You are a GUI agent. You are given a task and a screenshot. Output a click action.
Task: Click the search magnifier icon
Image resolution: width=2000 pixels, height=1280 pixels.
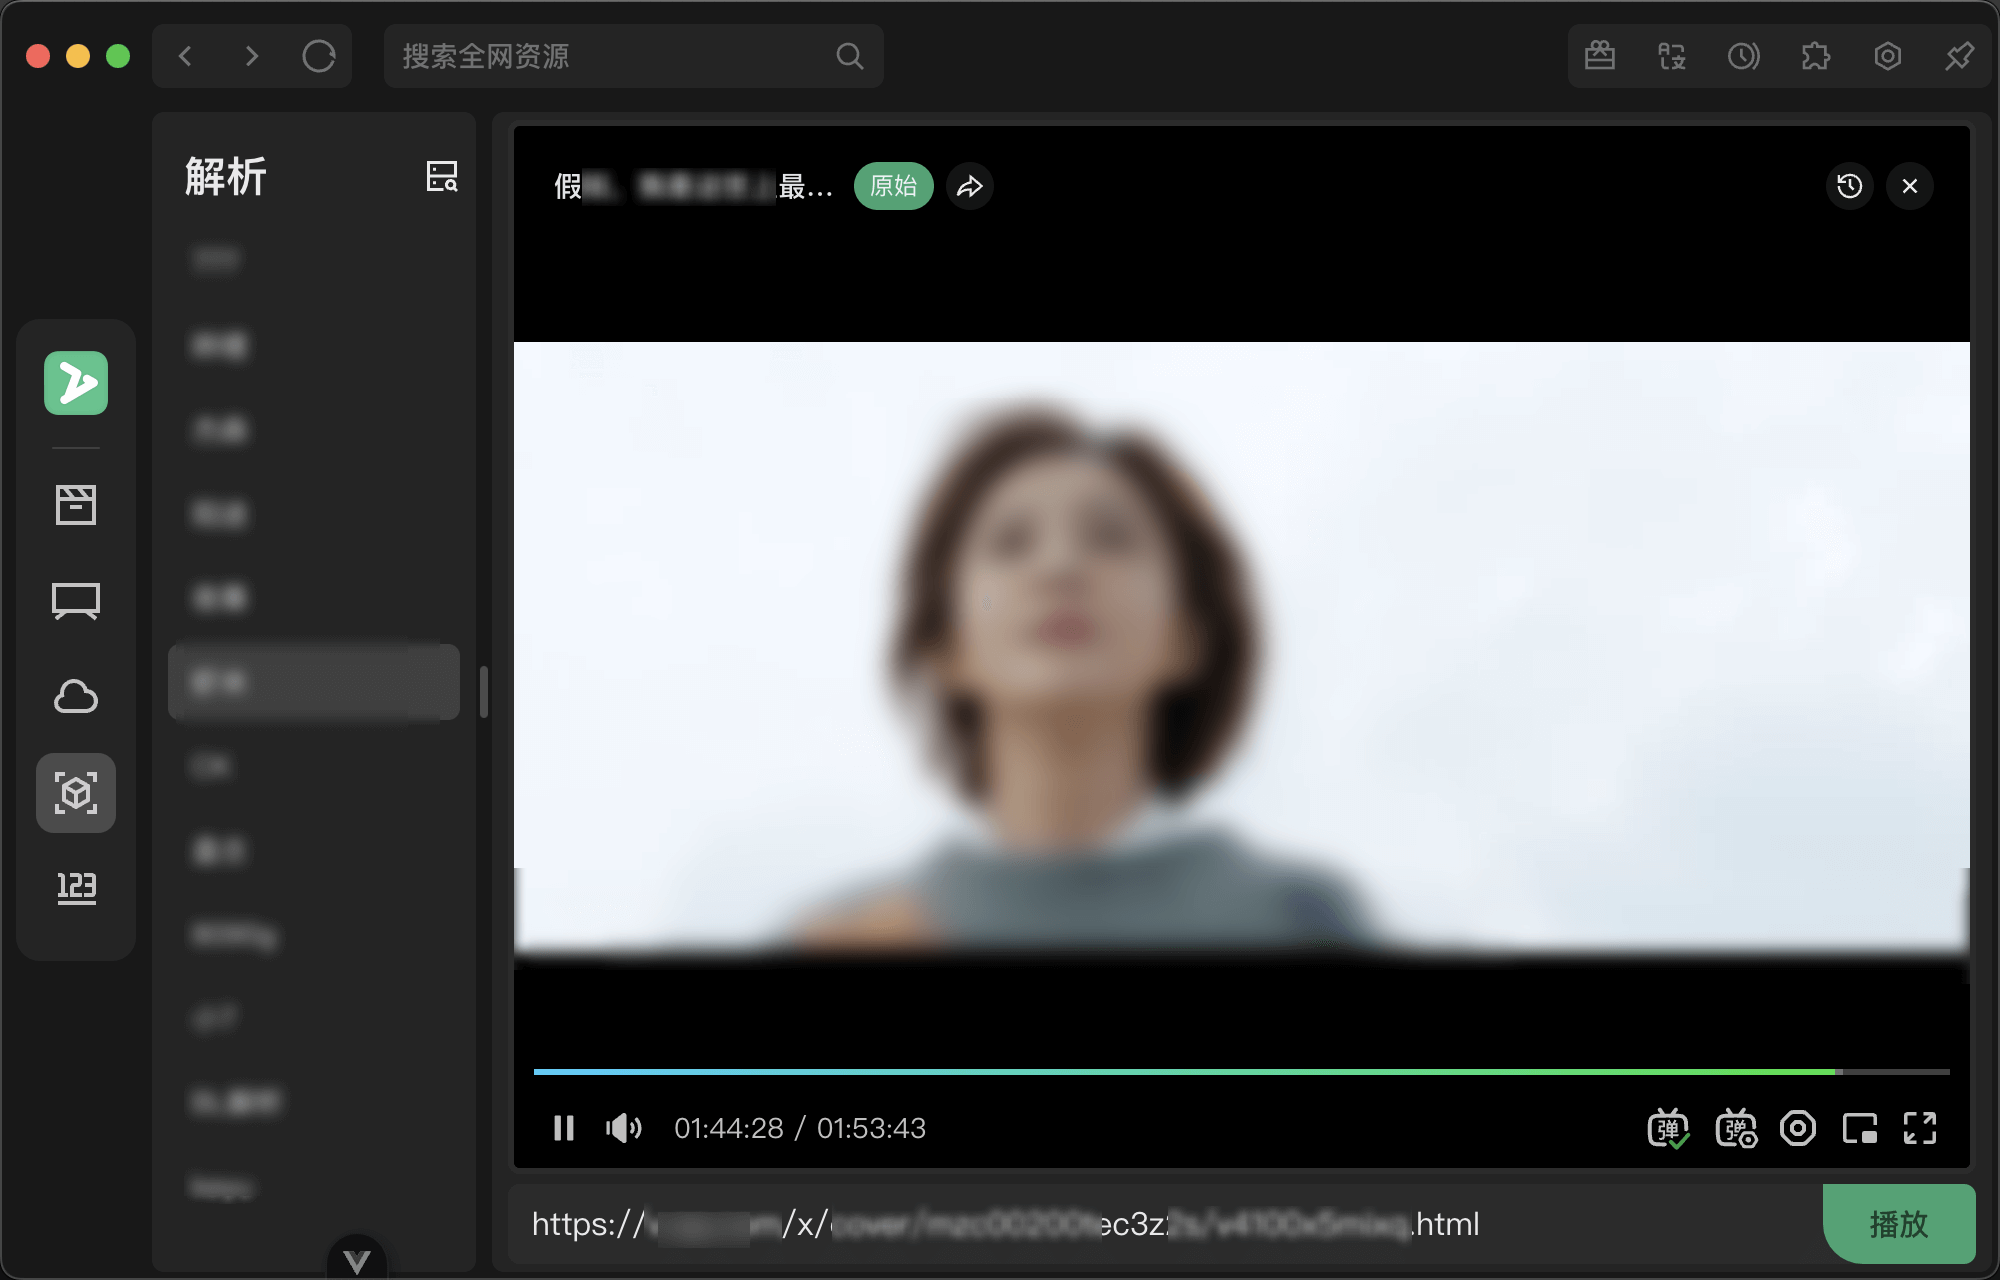click(x=850, y=56)
